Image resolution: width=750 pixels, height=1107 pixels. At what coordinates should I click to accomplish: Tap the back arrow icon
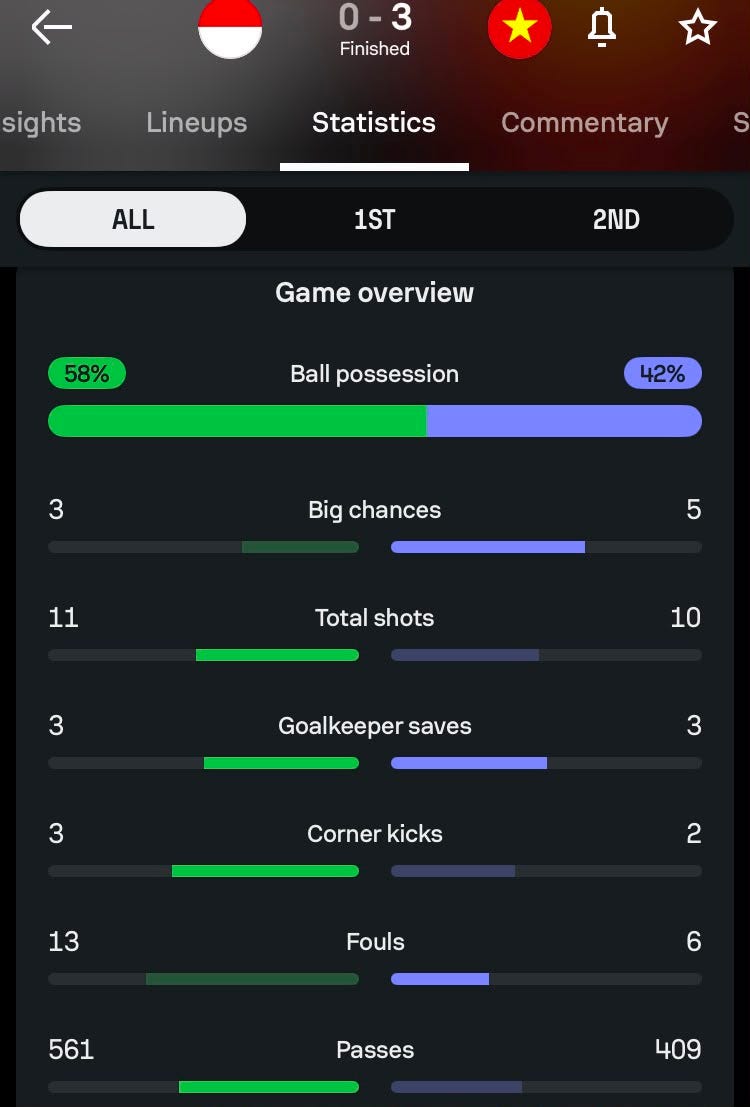click(x=52, y=28)
